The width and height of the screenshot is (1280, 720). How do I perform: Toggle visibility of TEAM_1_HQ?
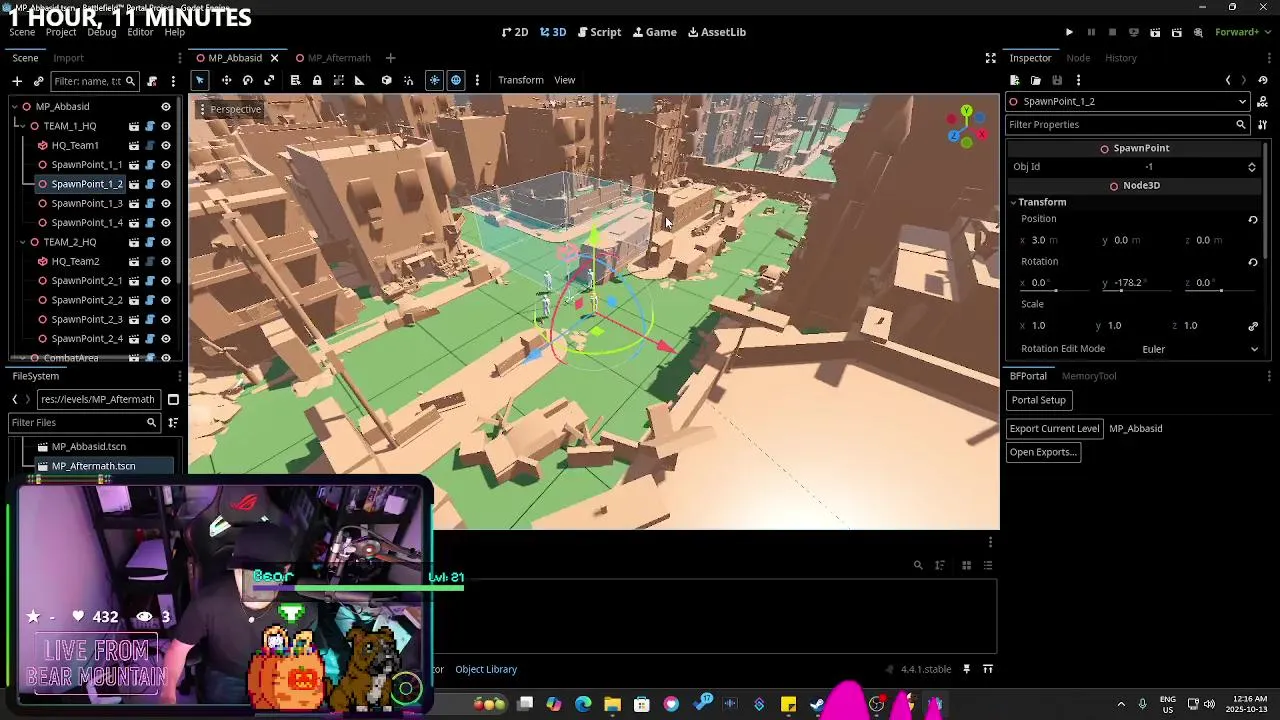(x=166, y=126)
